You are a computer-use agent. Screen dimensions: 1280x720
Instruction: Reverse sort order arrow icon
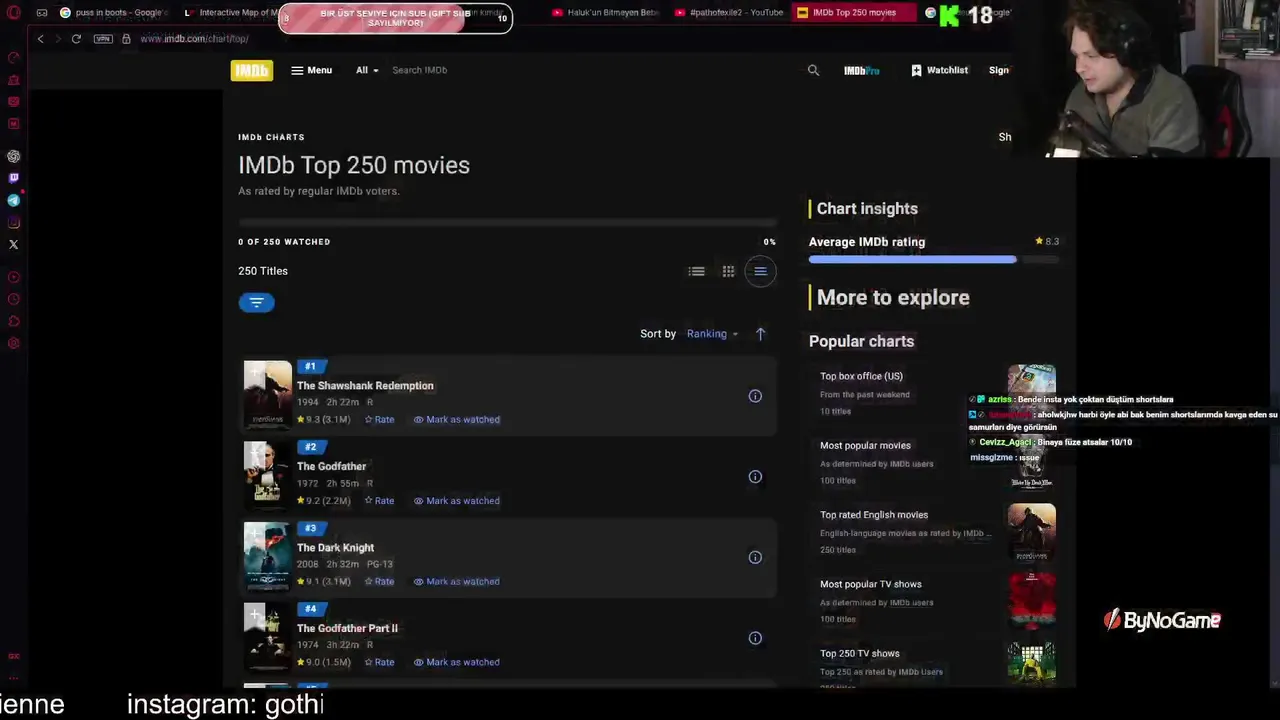[760, 334]
